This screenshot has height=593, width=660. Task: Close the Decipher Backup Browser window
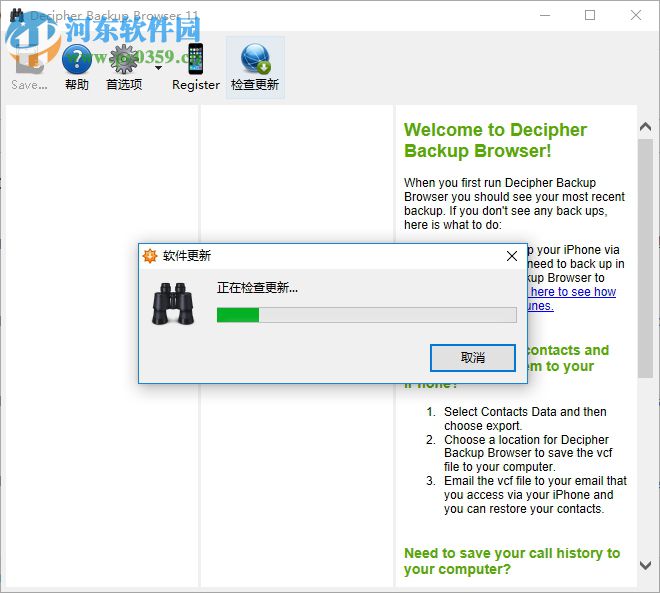click(x=636, y=16)
